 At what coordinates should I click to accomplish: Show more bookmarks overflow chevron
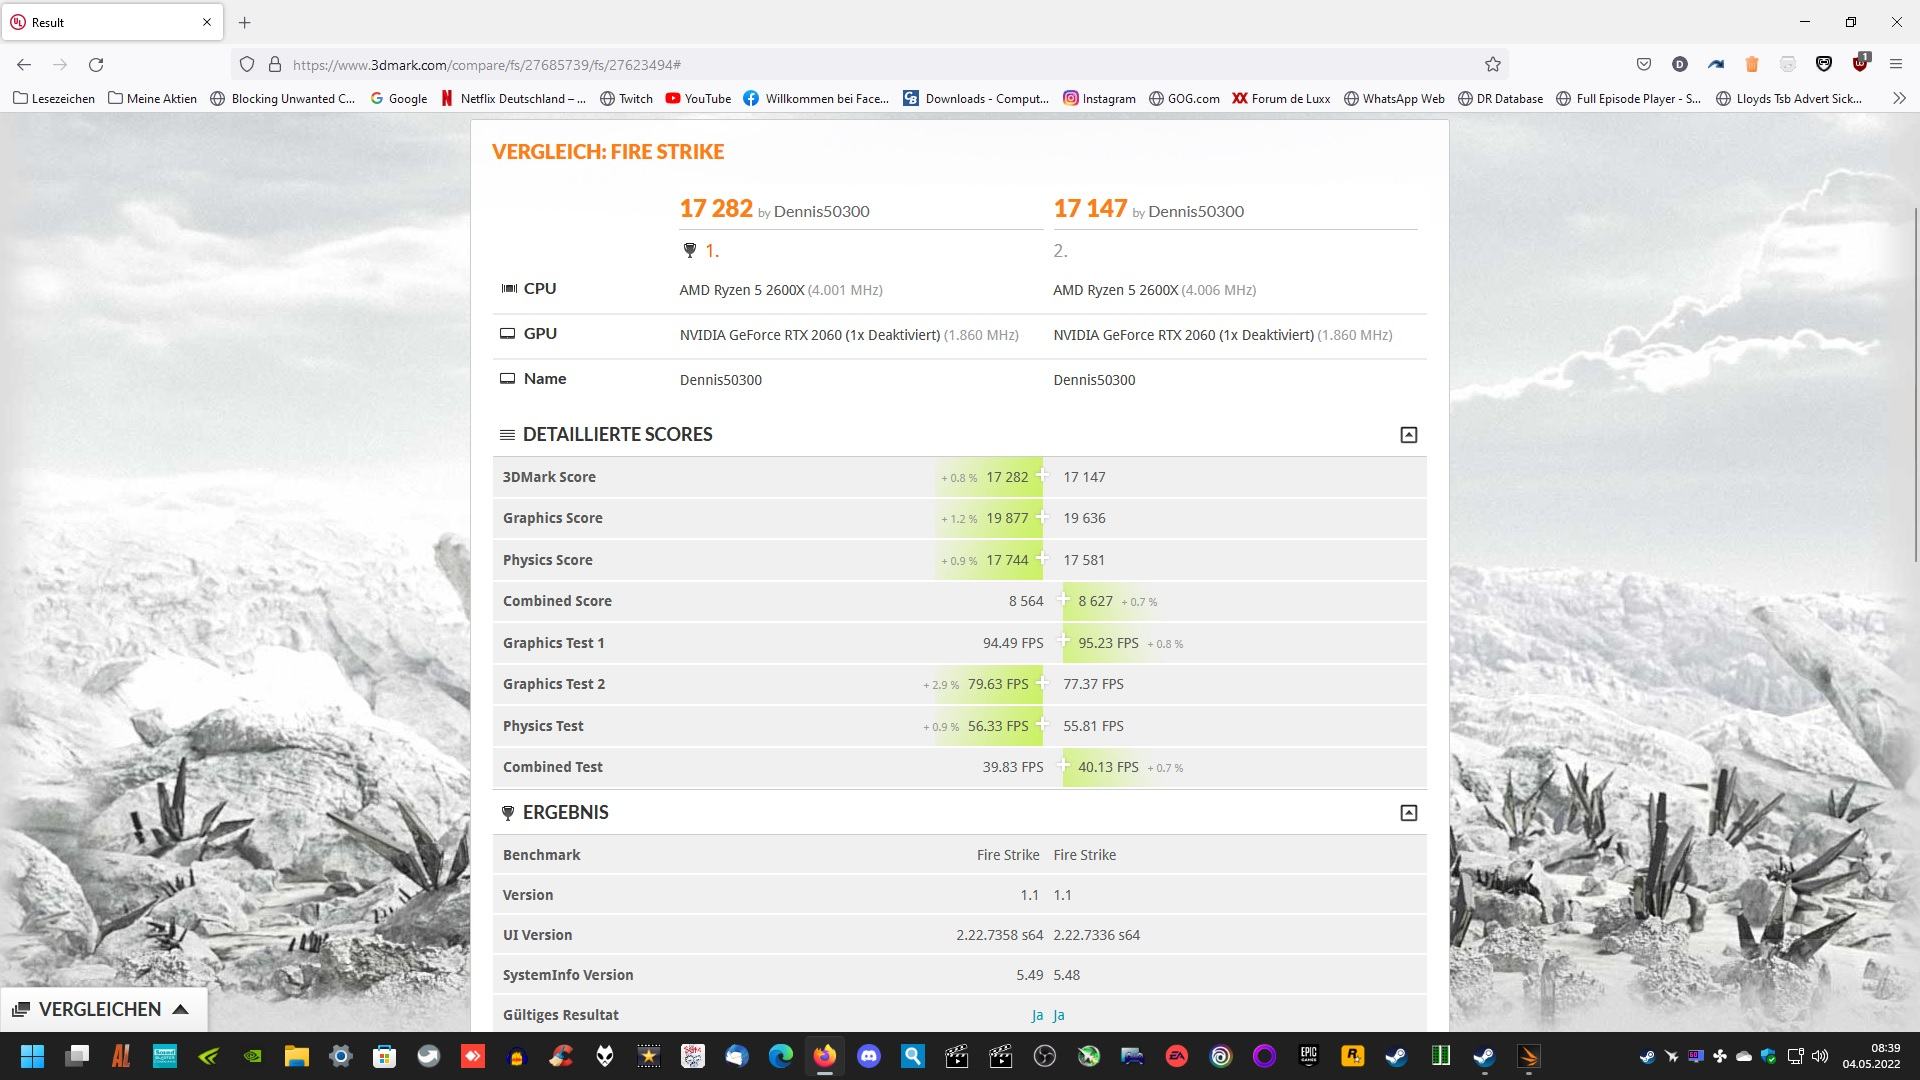coord(1899,98)
